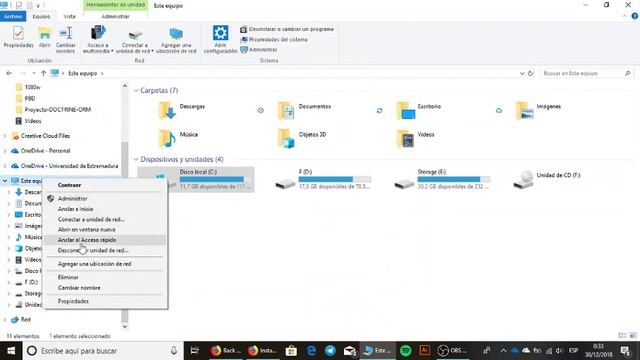The image size is (640, 360).
Task: Open the Administrar tab under Herramientas de unidad
Action: [116, 16]
